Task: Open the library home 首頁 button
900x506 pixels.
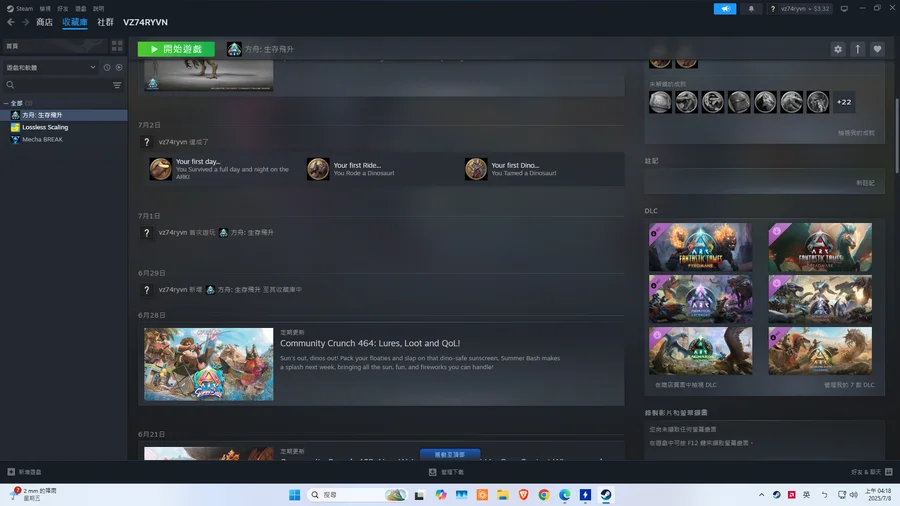Action: tap(55, 46)
